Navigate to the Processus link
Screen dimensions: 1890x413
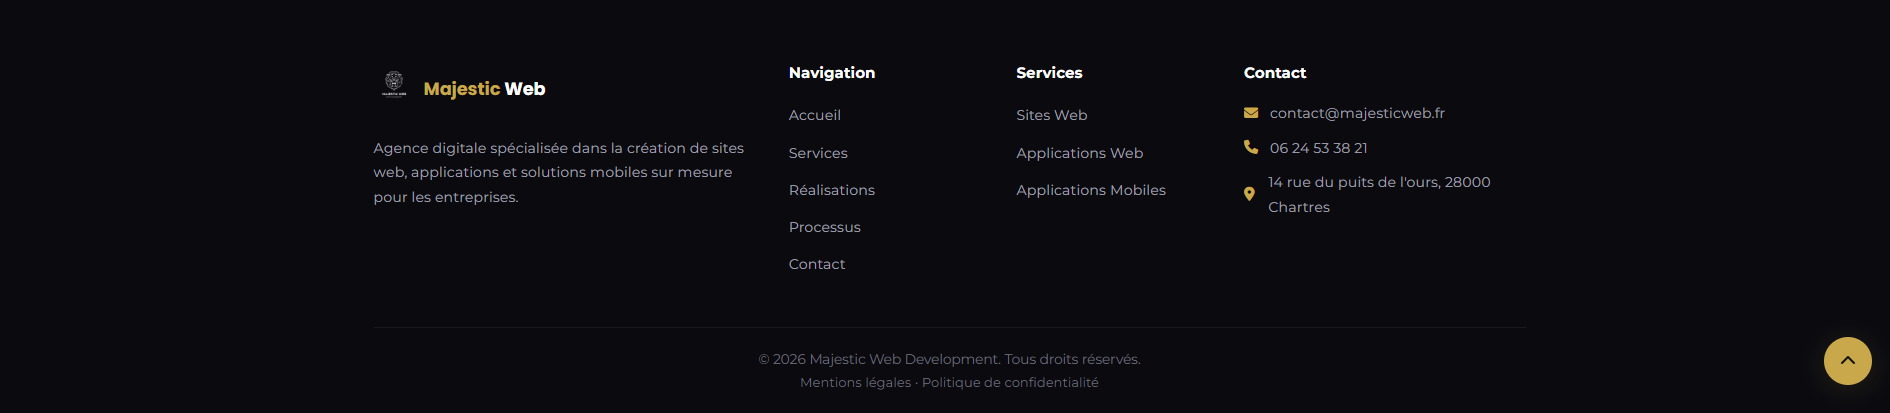tap(824, 227)
